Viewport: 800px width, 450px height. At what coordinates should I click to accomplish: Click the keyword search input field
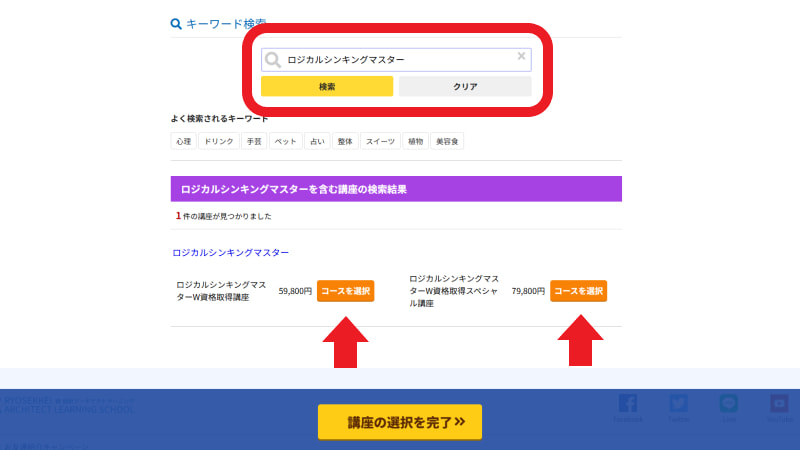pyautogui.click(x=396, y=60)
